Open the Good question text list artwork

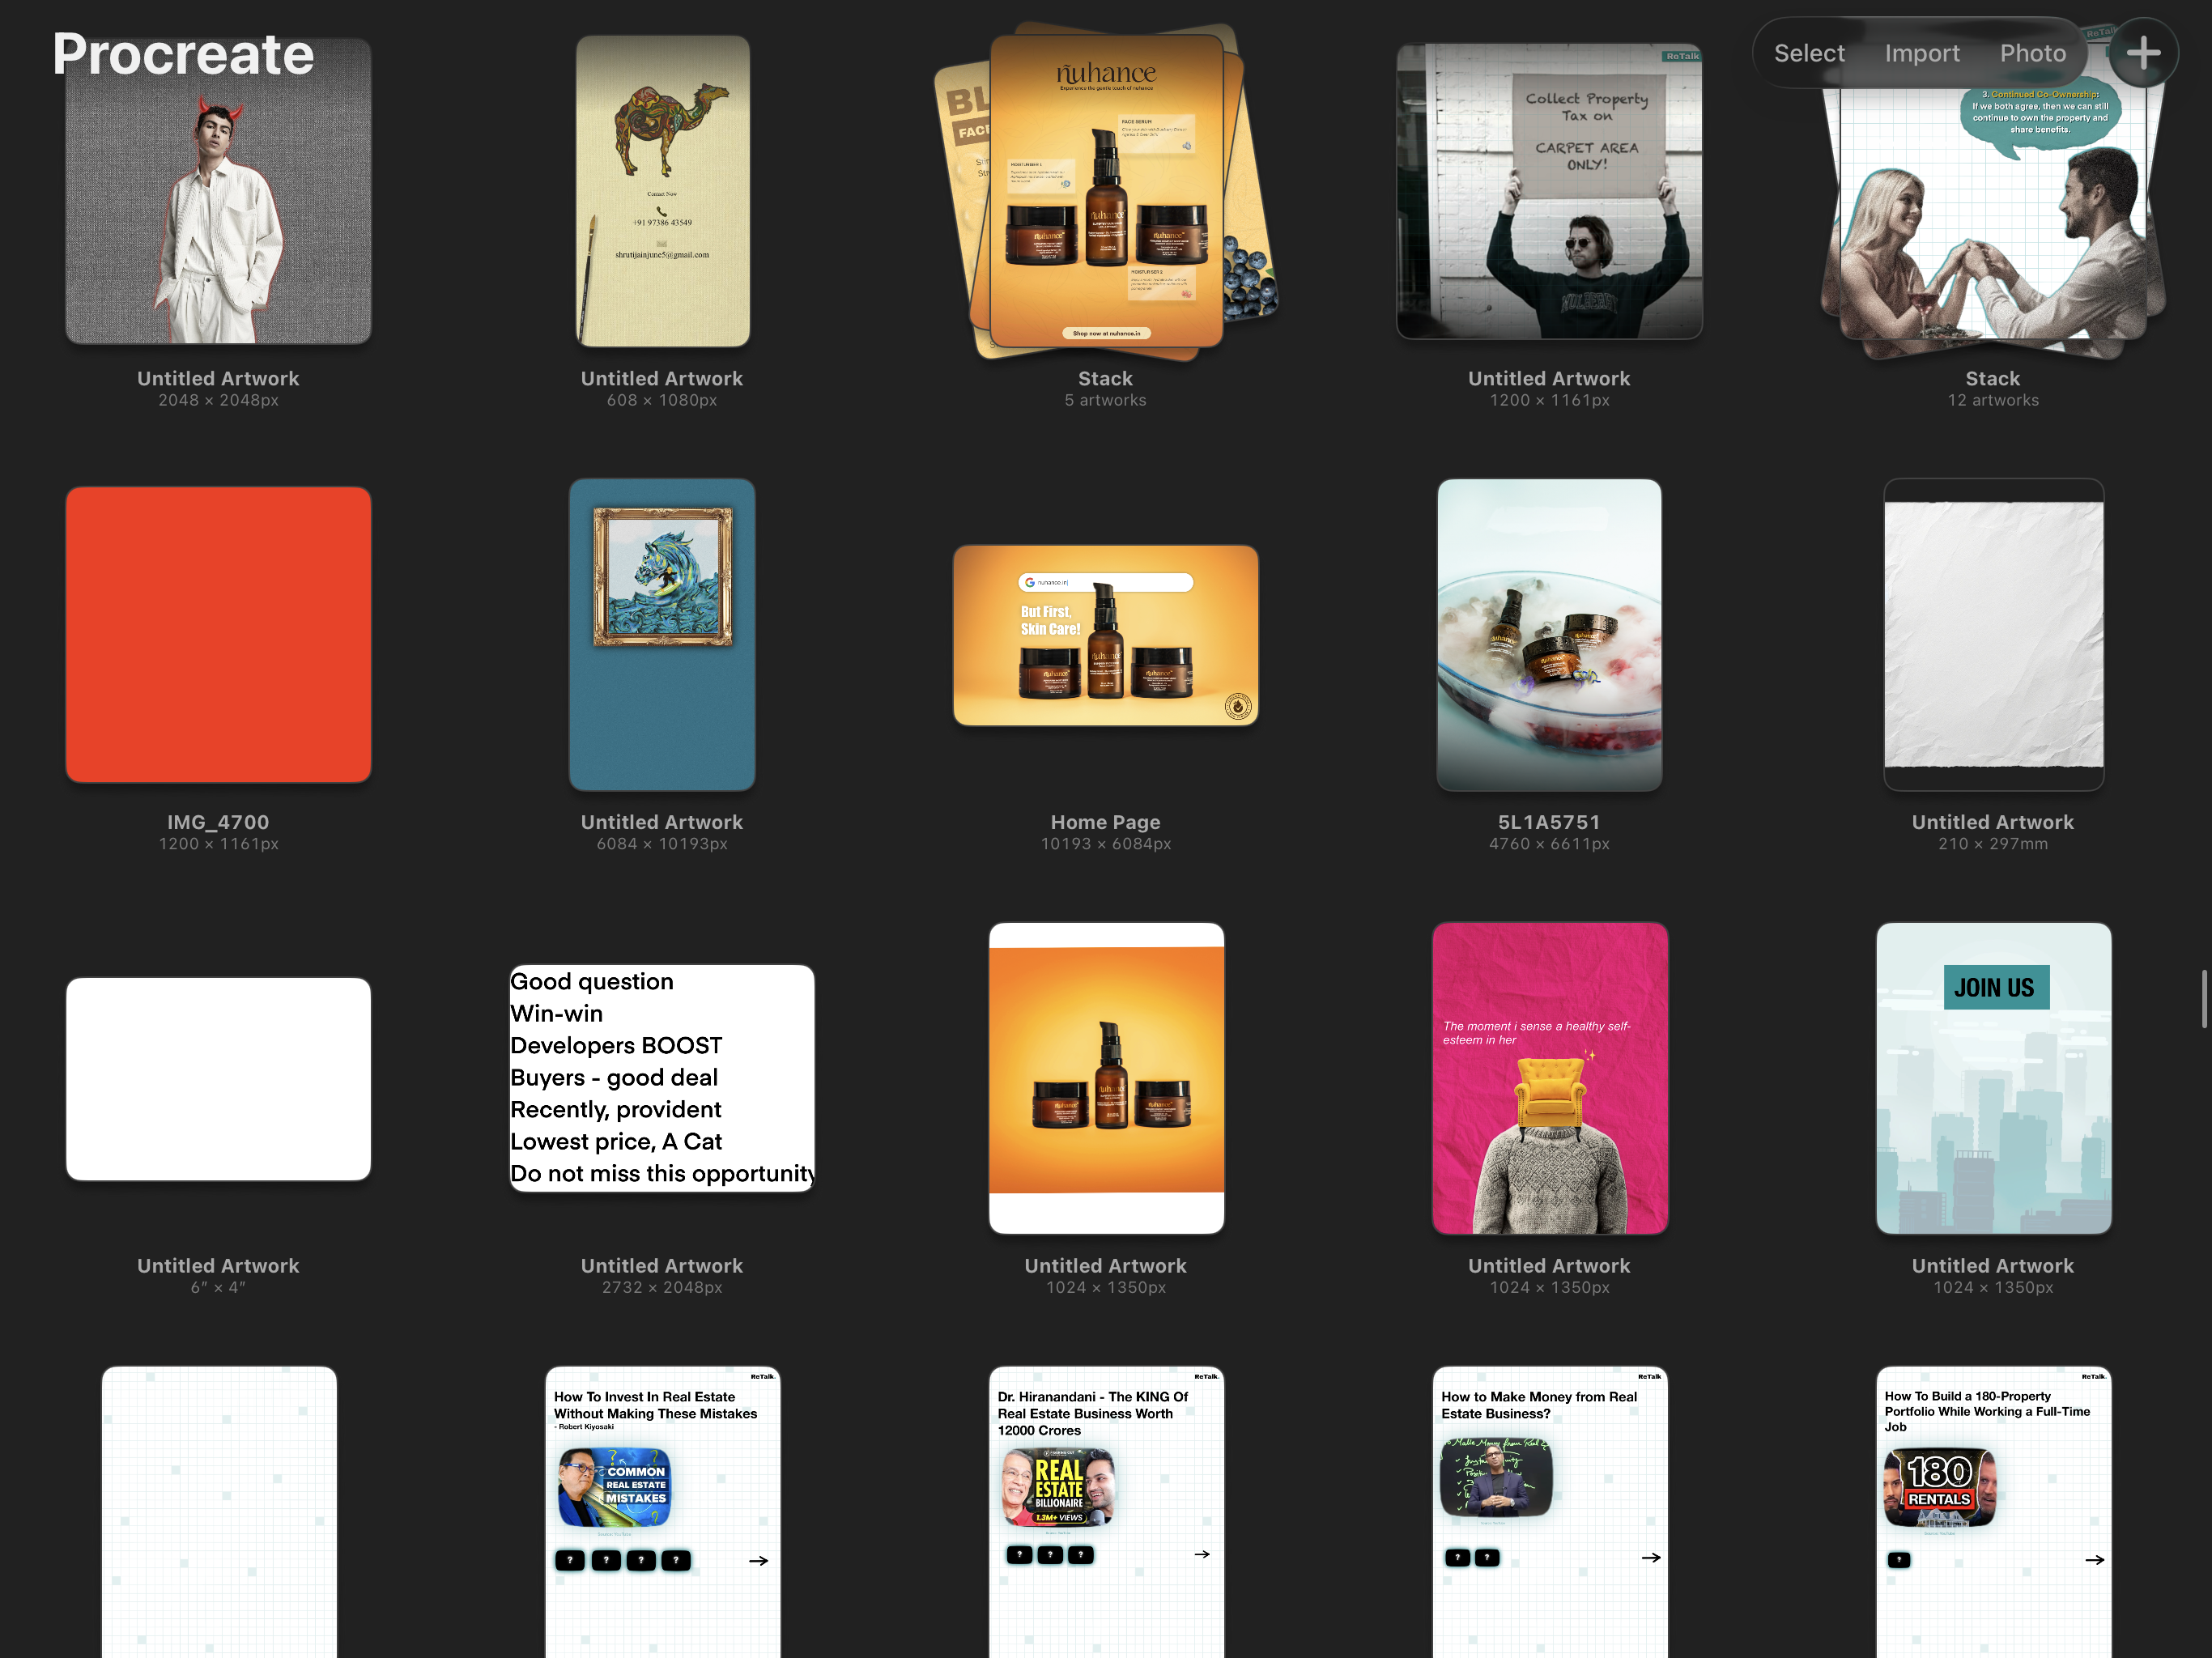(x=662, y=1077)
